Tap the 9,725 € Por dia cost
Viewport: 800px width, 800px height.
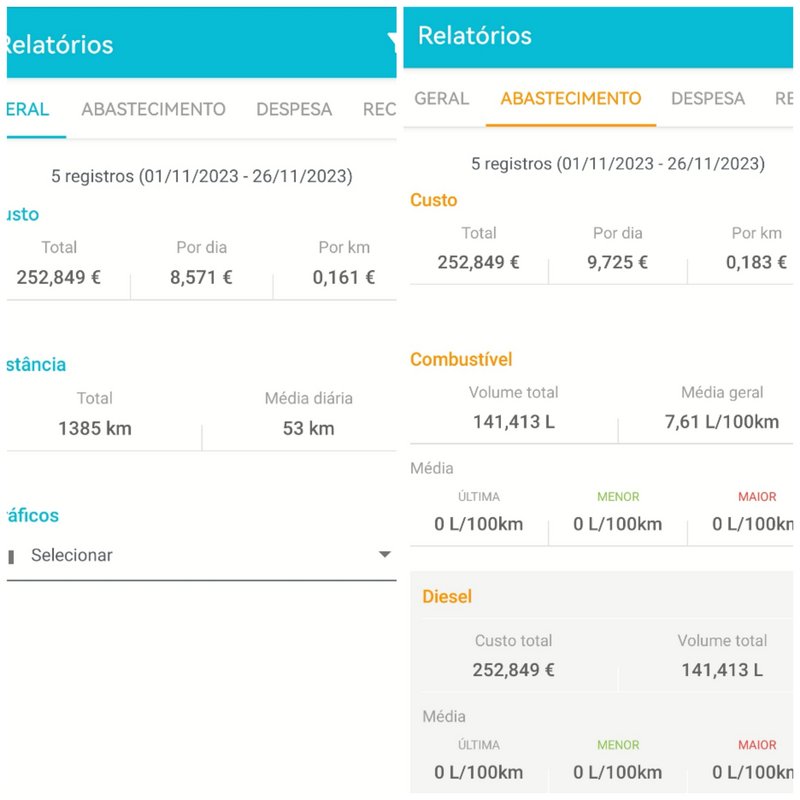pyautogui.click(x=617, y=262)
